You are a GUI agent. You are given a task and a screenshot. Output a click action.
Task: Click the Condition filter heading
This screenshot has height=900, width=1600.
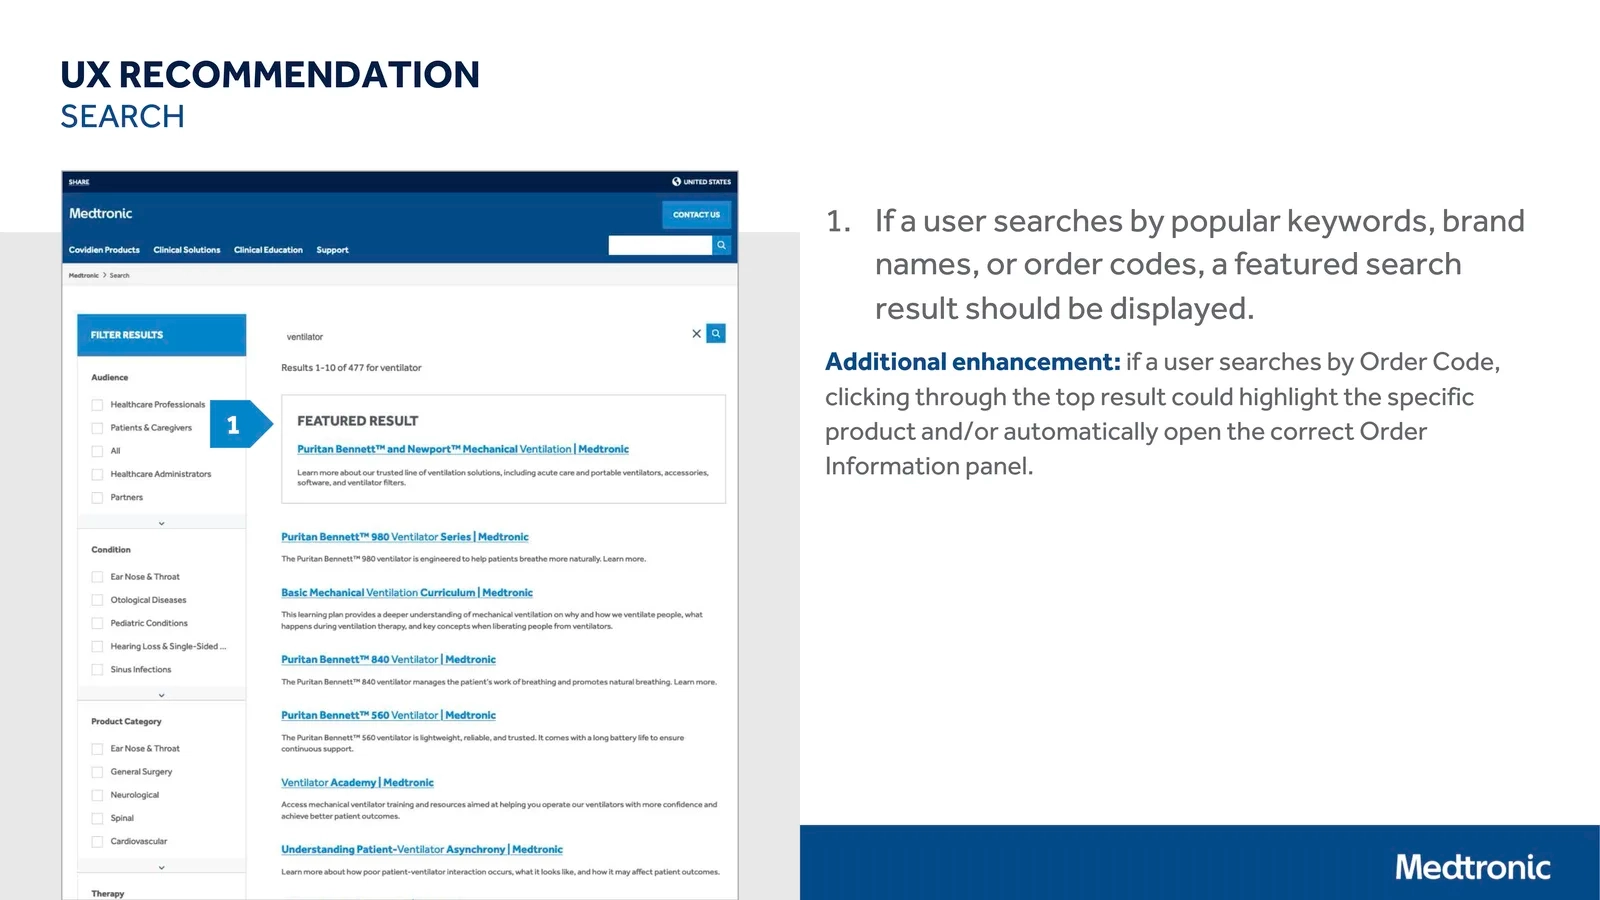(111, 550)
